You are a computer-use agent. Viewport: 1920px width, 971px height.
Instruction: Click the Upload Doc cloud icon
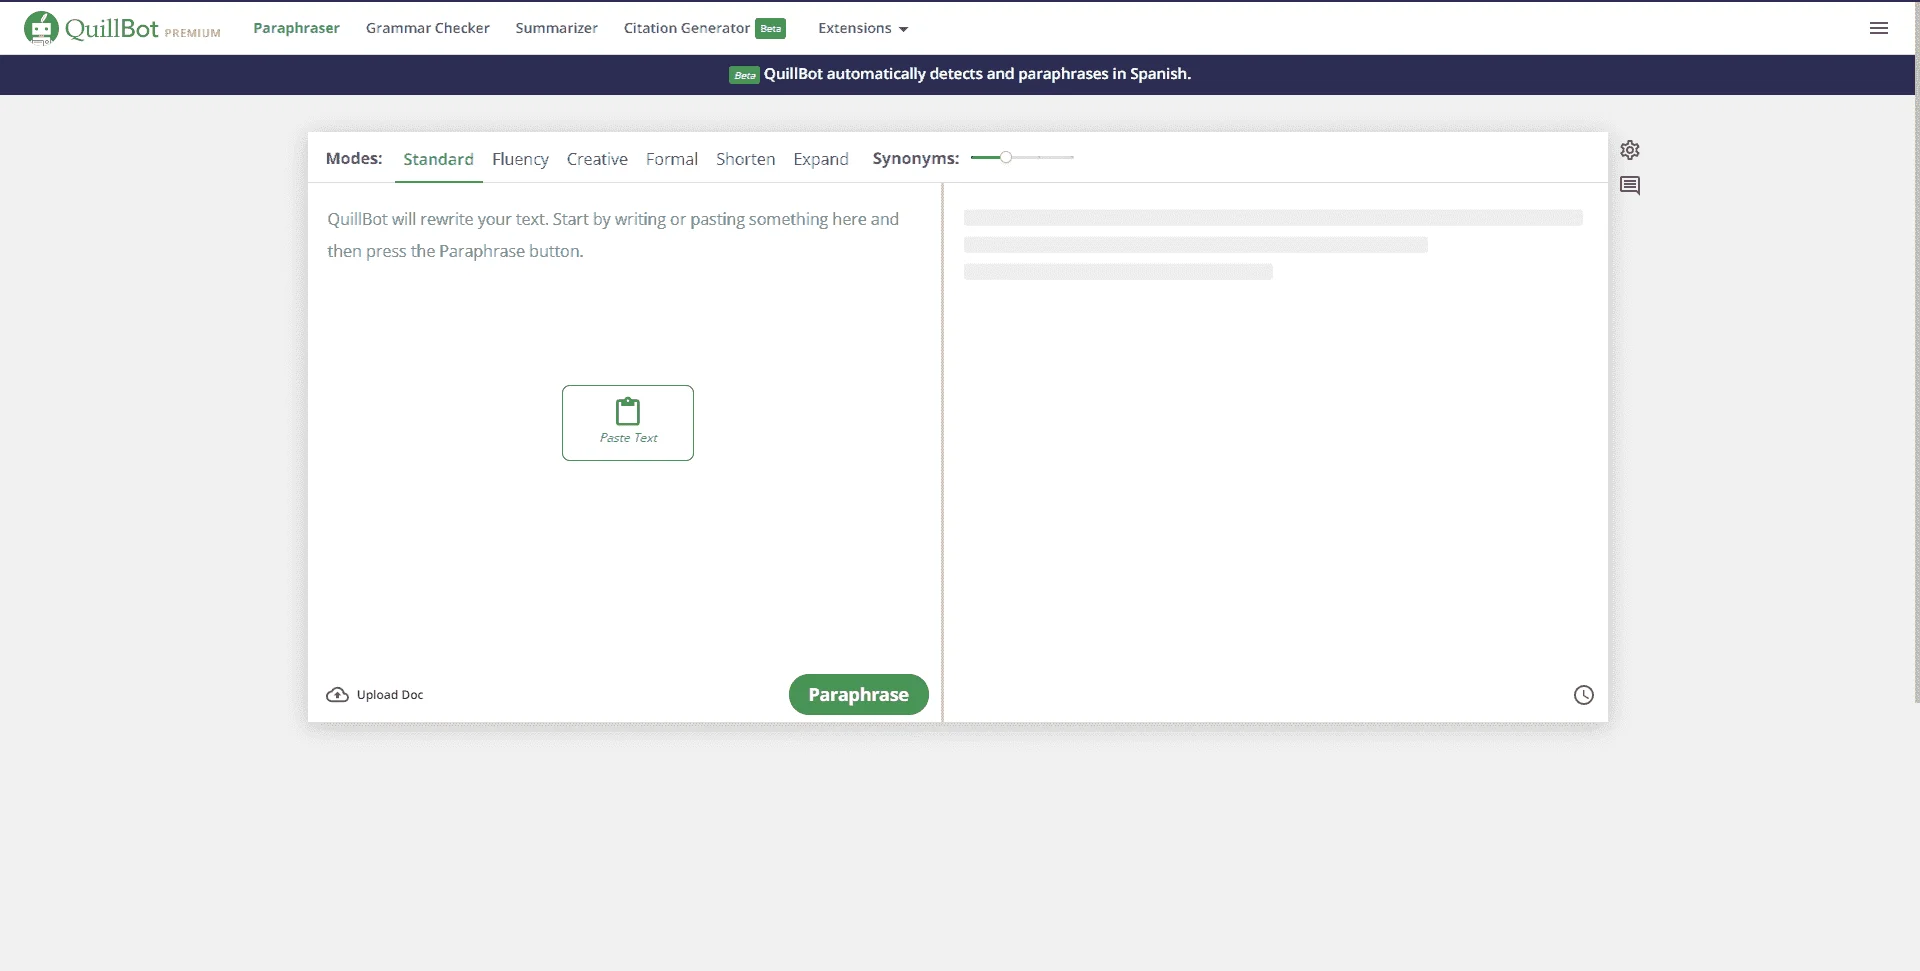click(338, 695)
